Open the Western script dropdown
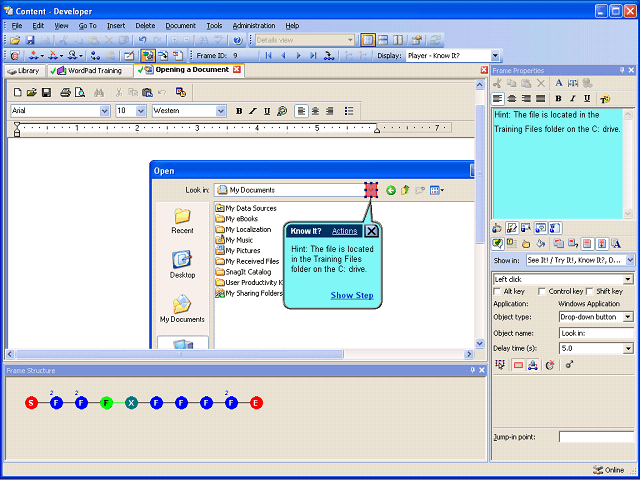640x480 pixels. [x=221, y=111]
